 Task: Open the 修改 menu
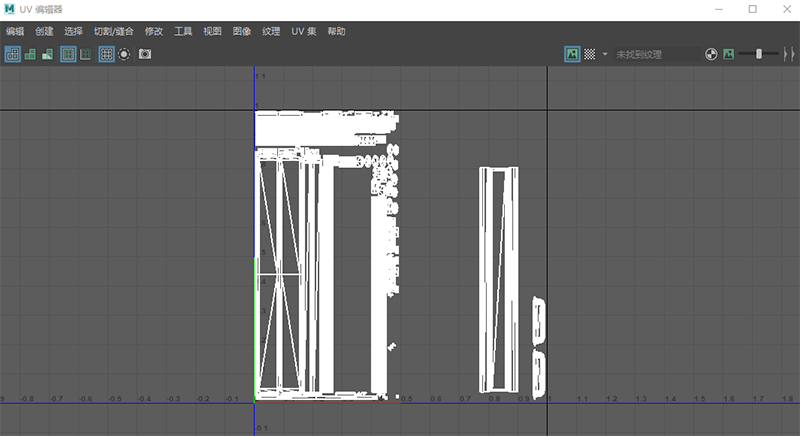click(x=154, y=32)
